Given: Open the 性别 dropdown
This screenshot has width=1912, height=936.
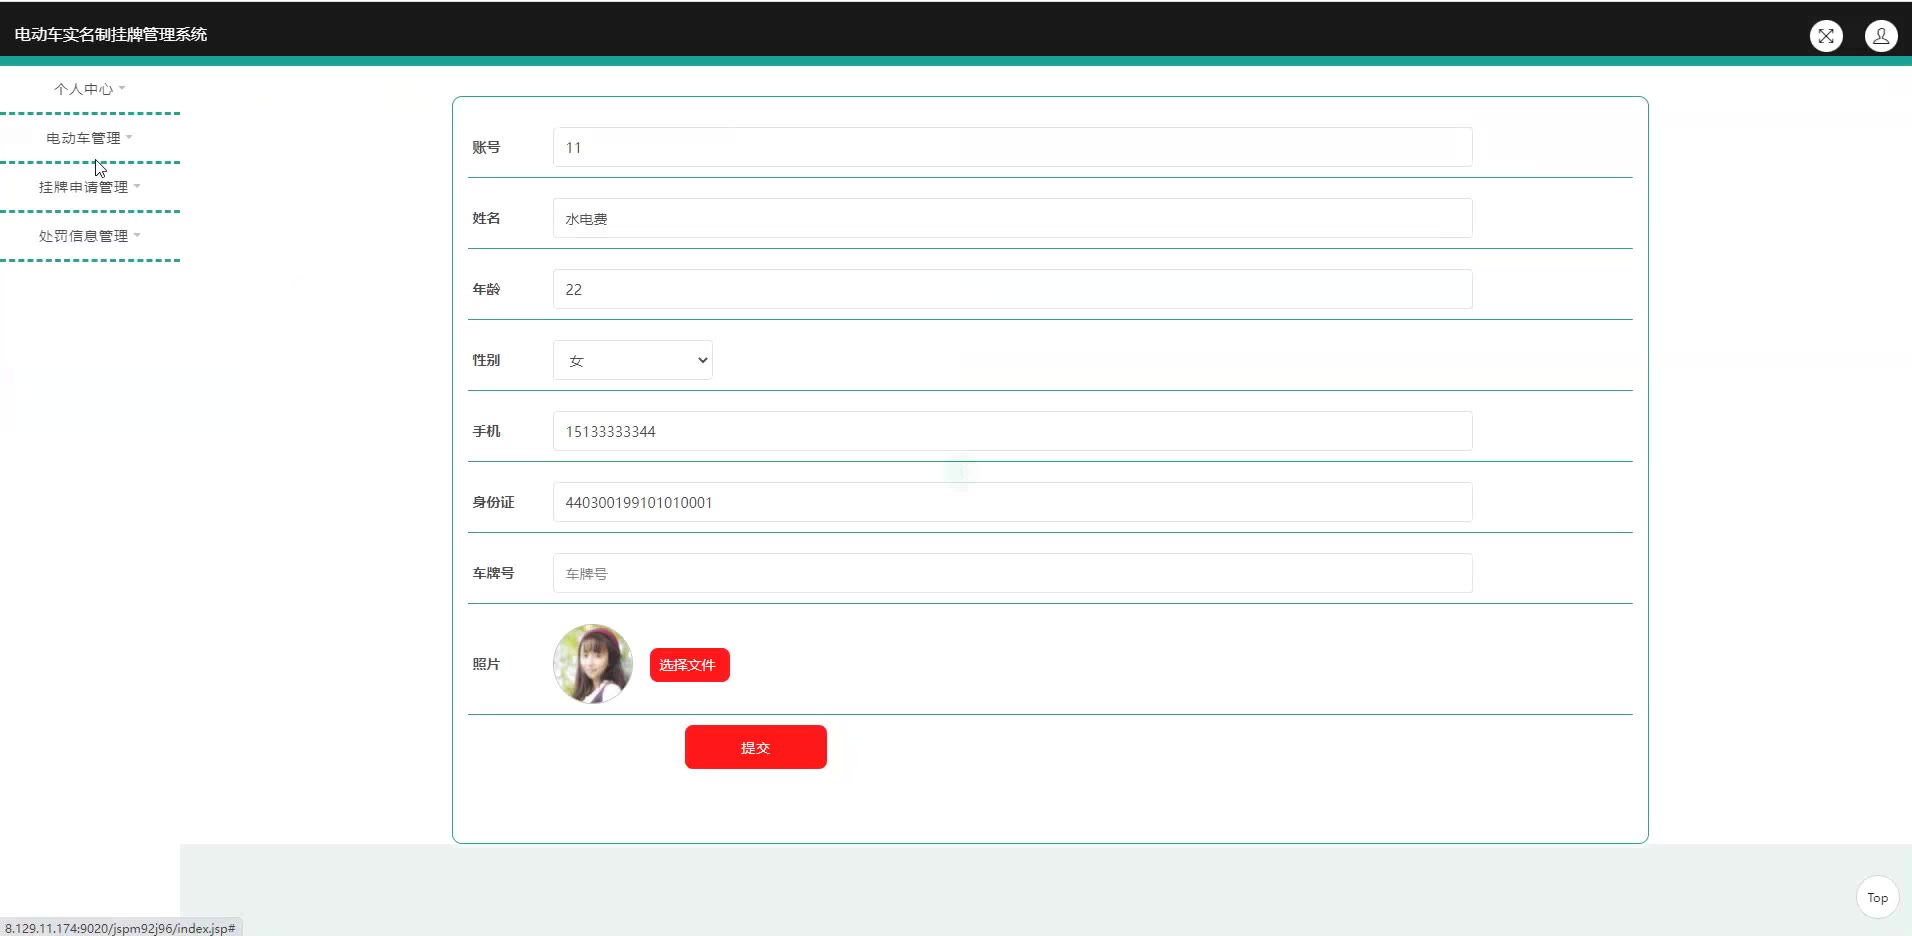Looking at the screenshot, I should (x=633, y=360).
